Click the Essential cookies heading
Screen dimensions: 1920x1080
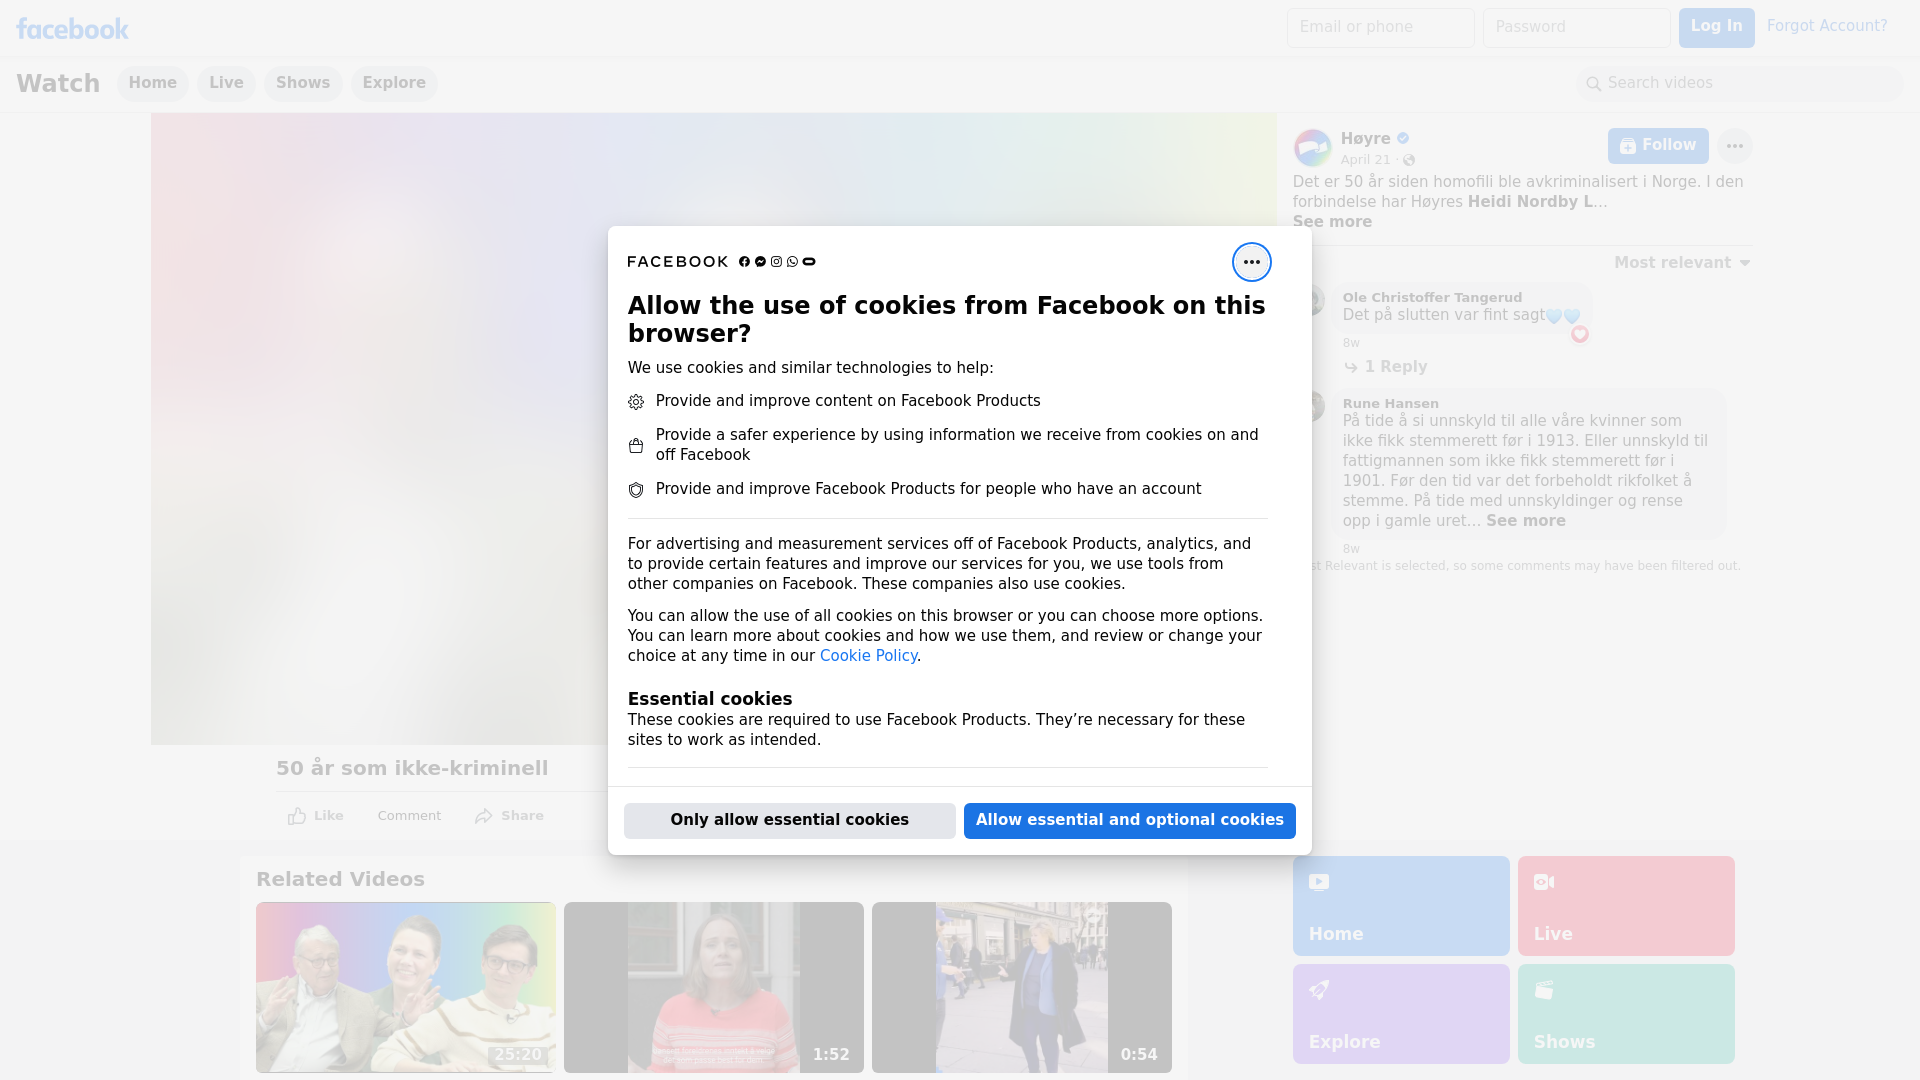[x=709, y=699]
